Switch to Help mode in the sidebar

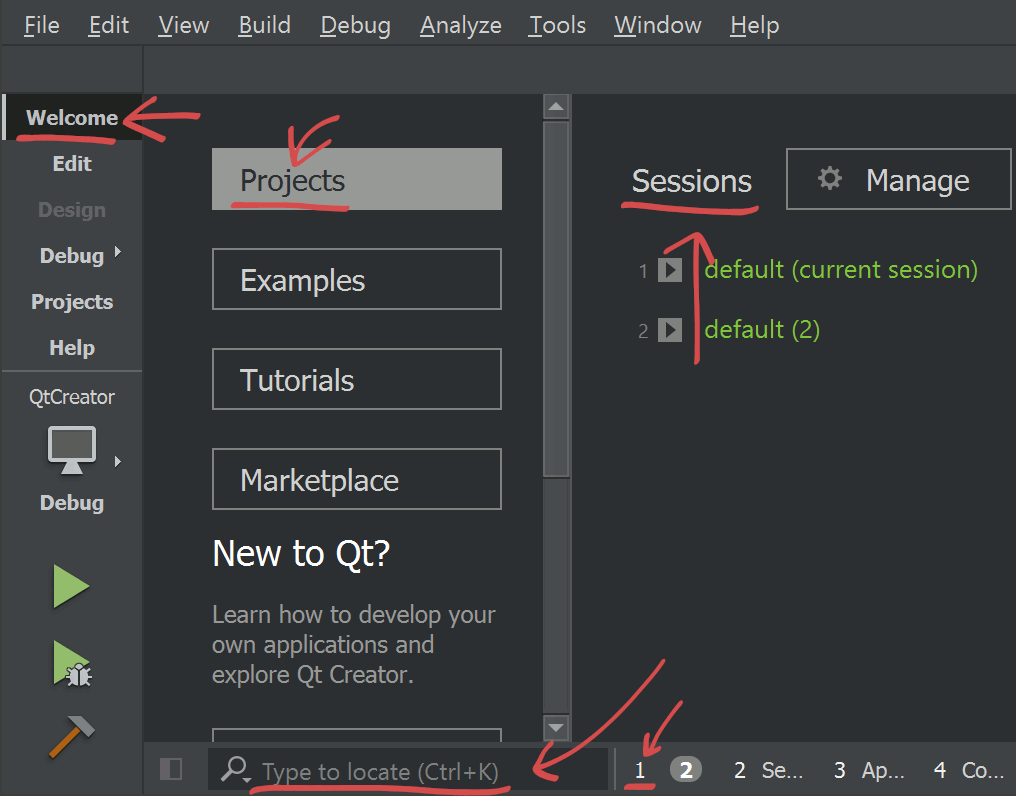[72, 347]
